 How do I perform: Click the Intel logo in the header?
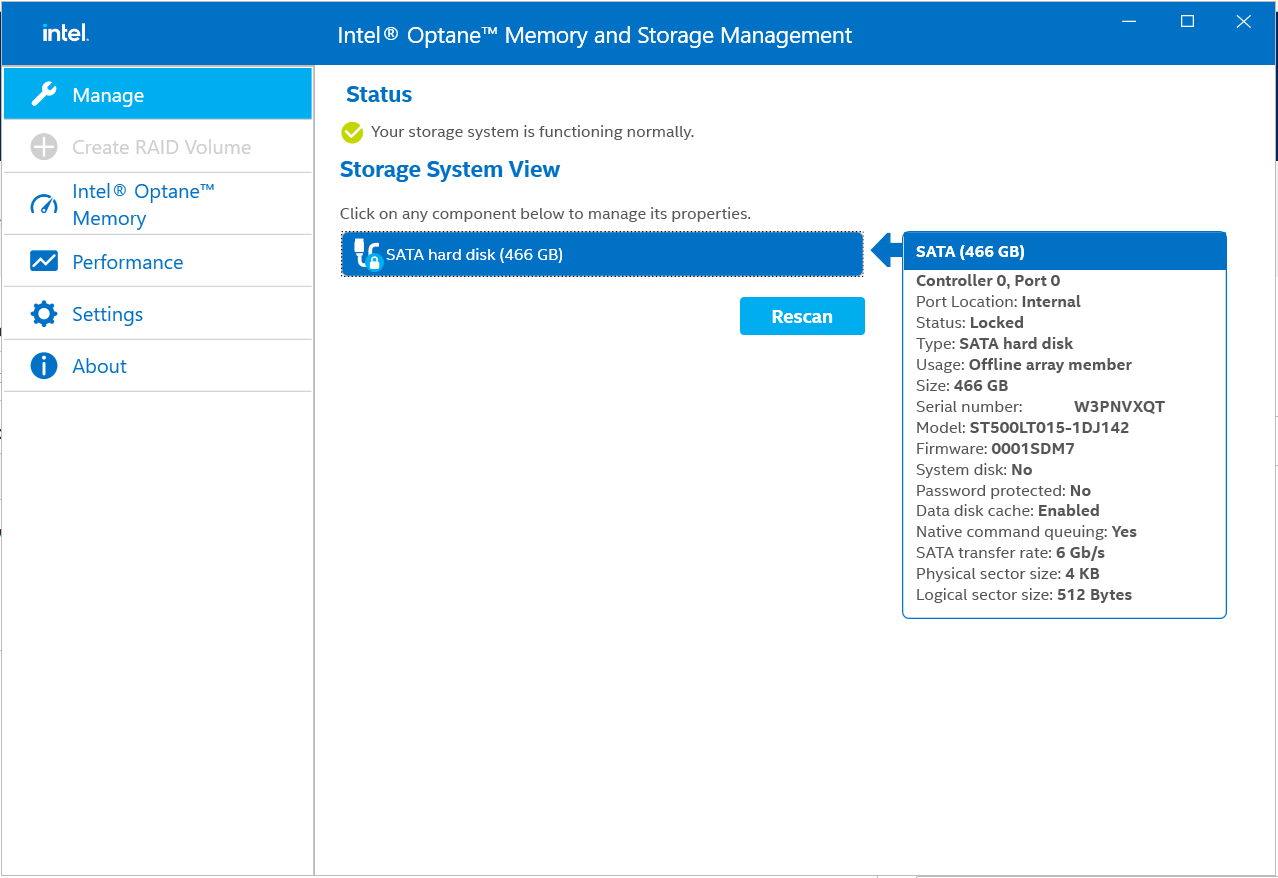pyautogui.click(x=63, y=32)
